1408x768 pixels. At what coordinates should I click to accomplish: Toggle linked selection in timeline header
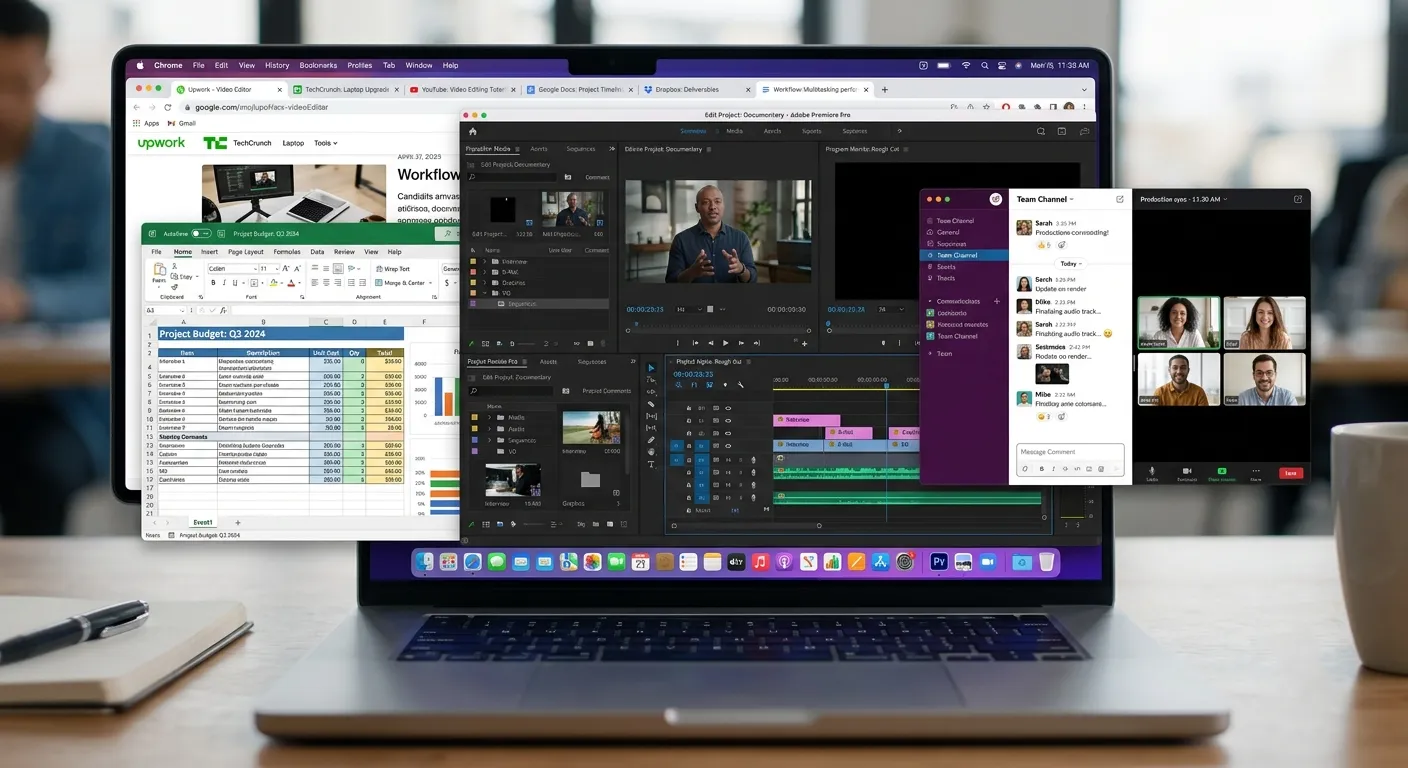click(709, 385)
